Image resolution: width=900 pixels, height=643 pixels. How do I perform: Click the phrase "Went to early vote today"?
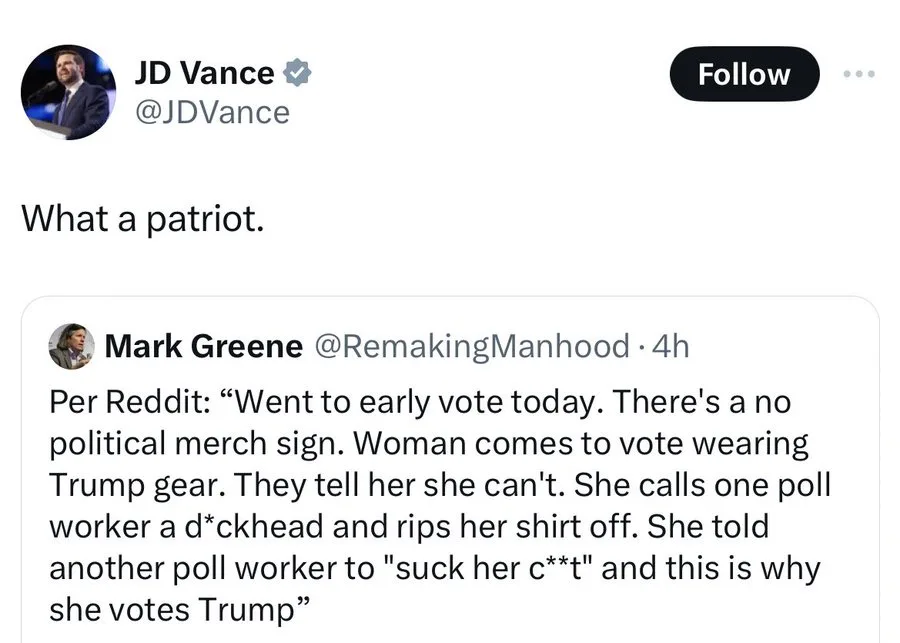[x=416, y=401]
